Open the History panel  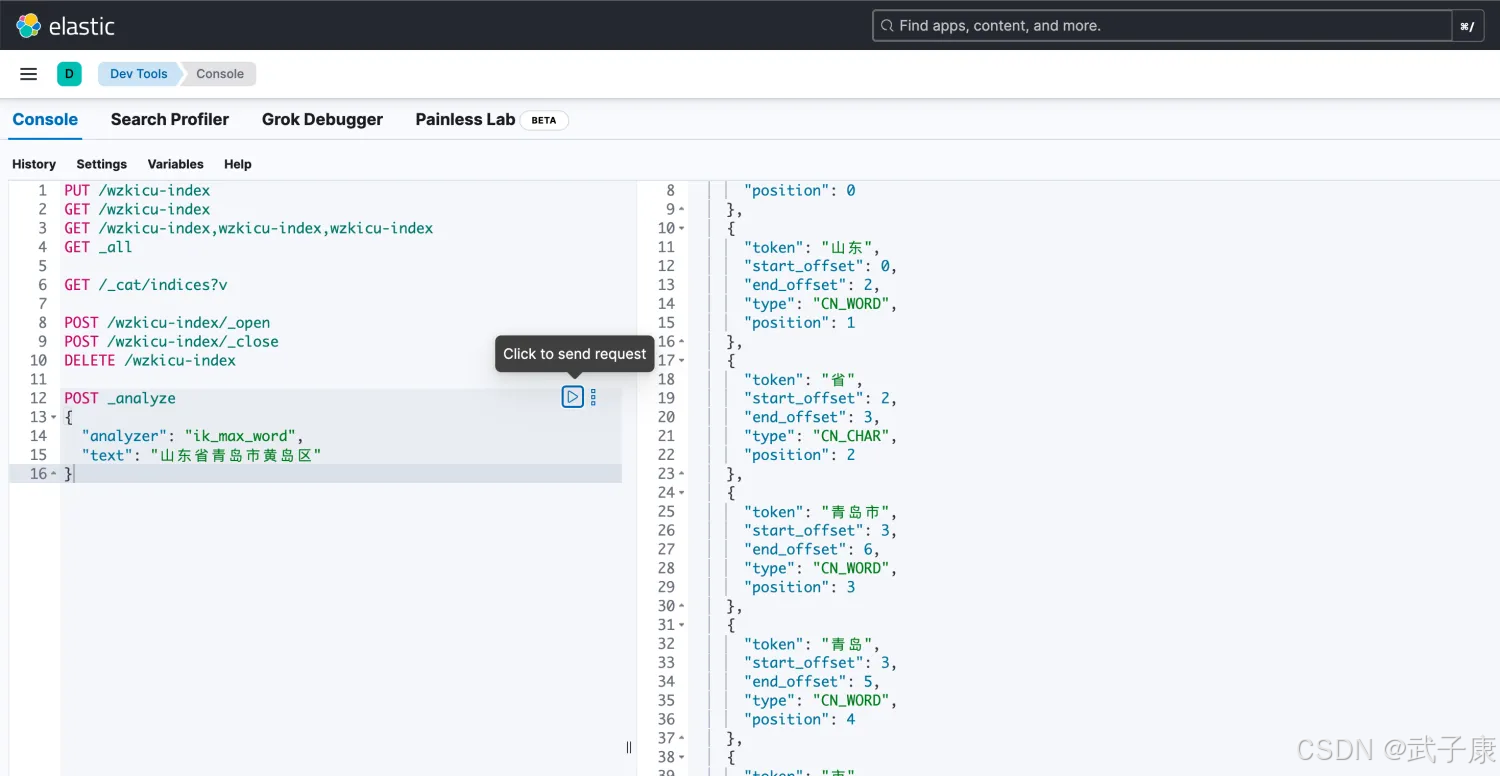click(x=34, y=164)
